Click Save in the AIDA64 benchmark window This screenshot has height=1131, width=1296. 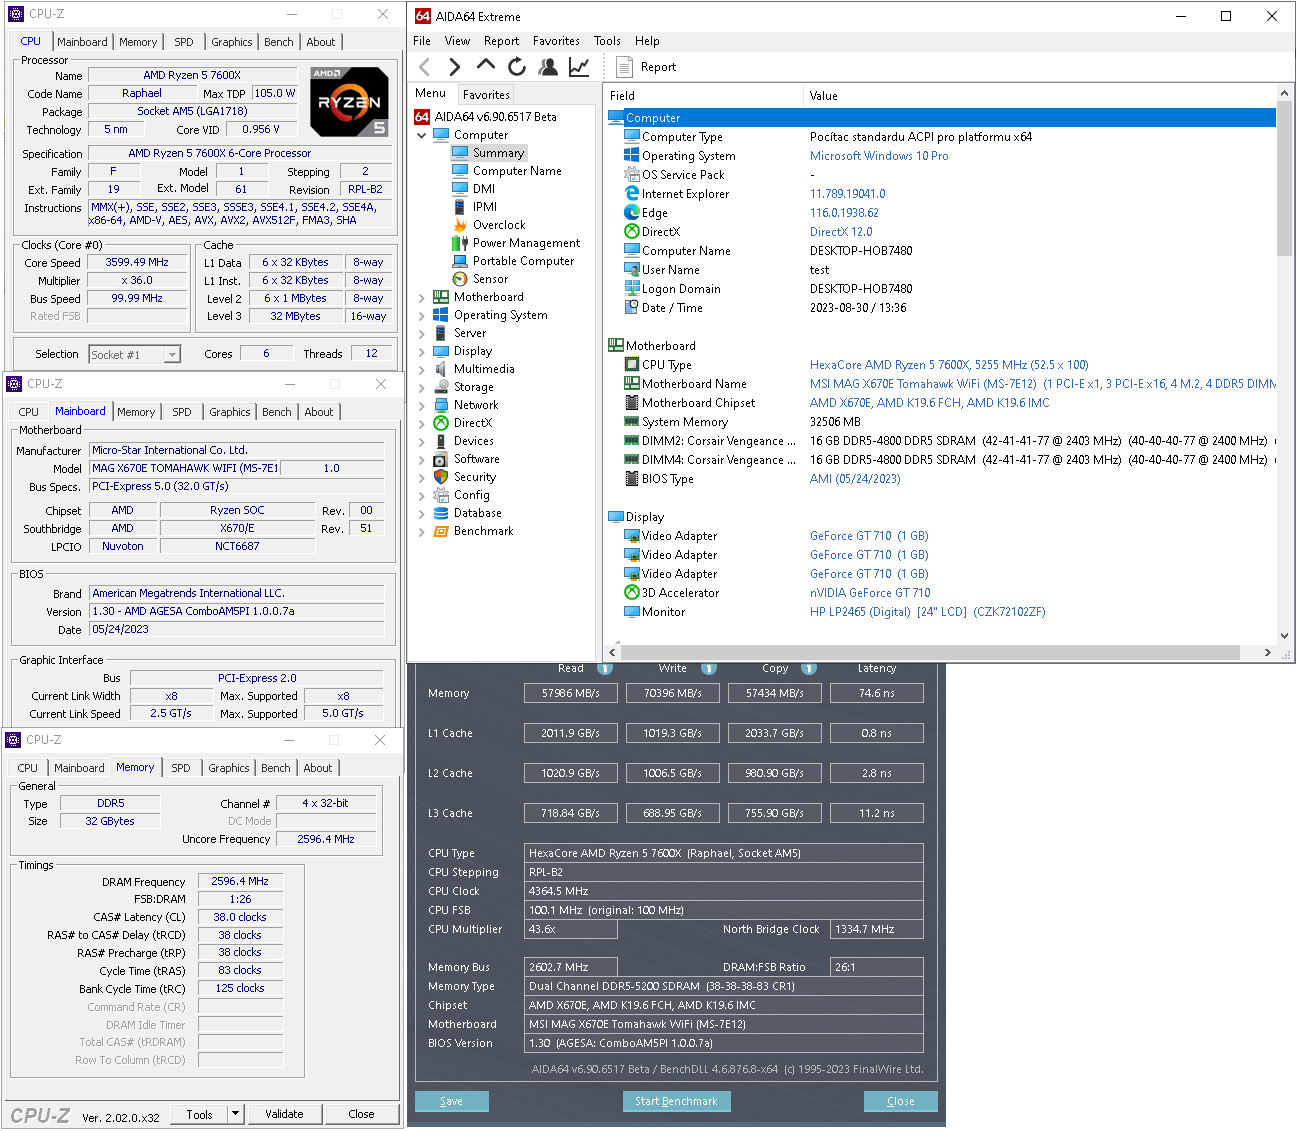(x=452, y=1101)
